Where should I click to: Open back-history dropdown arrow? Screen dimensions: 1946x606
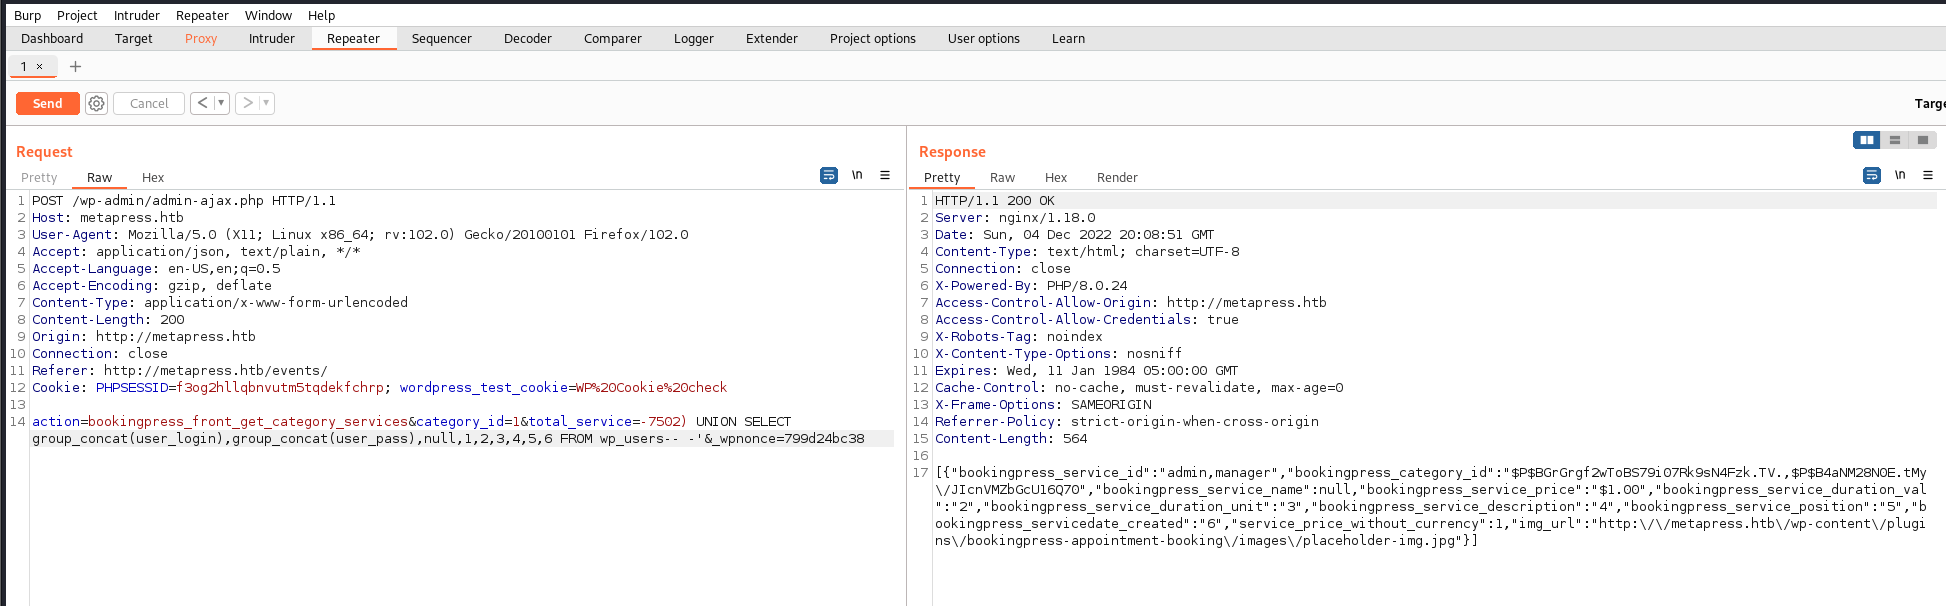(221, 103)
